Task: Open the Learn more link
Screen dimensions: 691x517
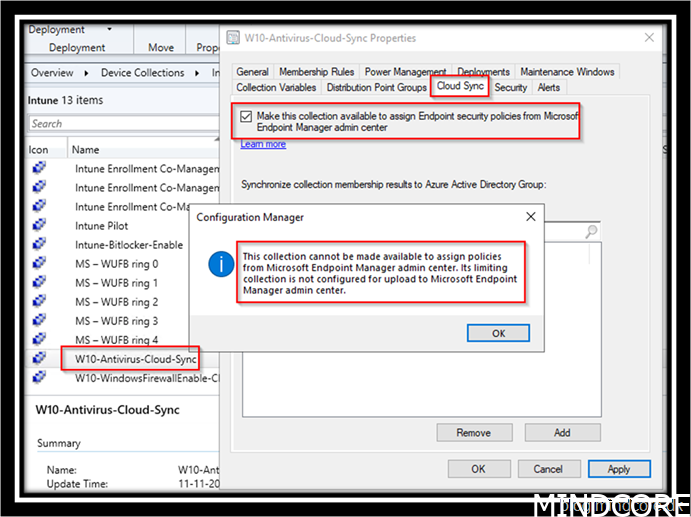Action: (263, 145)
